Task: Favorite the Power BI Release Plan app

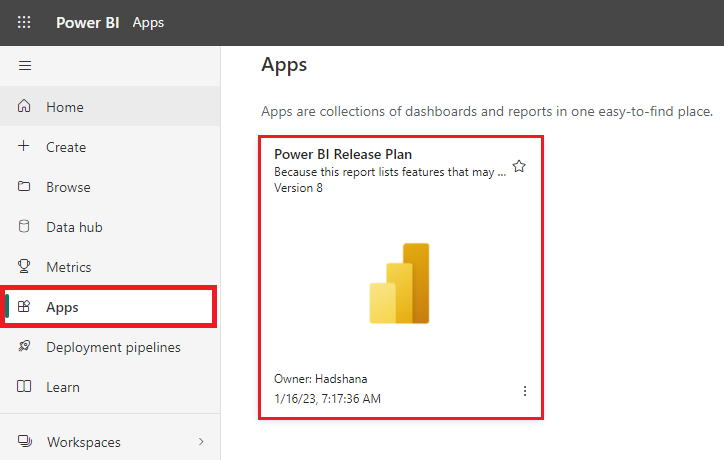Action: (x=519, y=166)
